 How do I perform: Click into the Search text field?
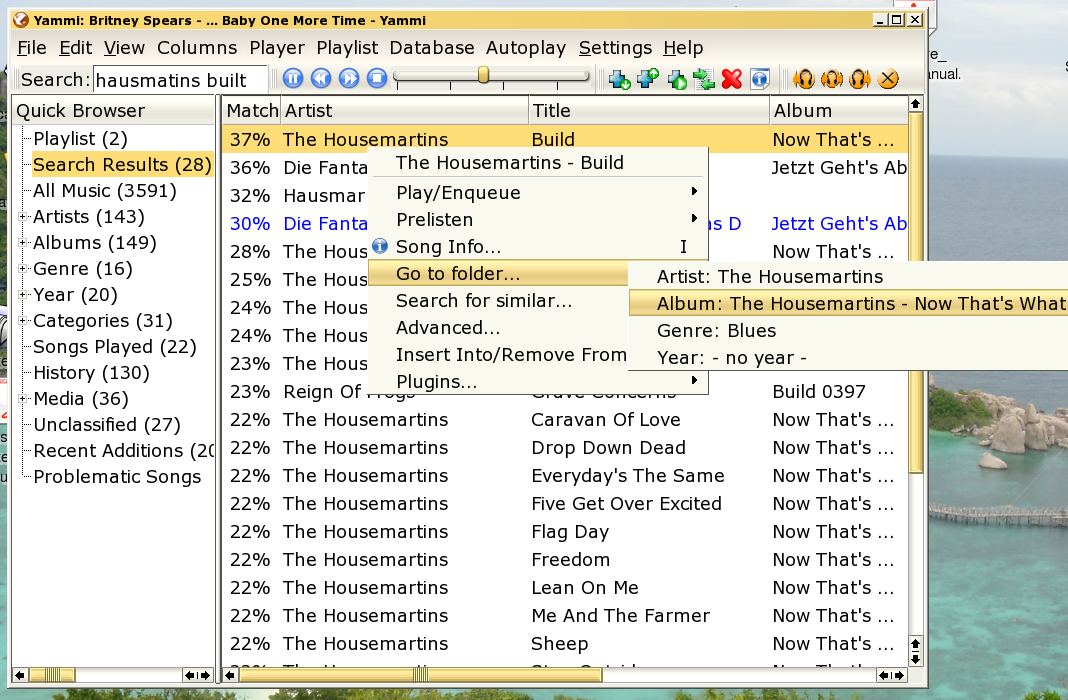[x=180, y=80]
